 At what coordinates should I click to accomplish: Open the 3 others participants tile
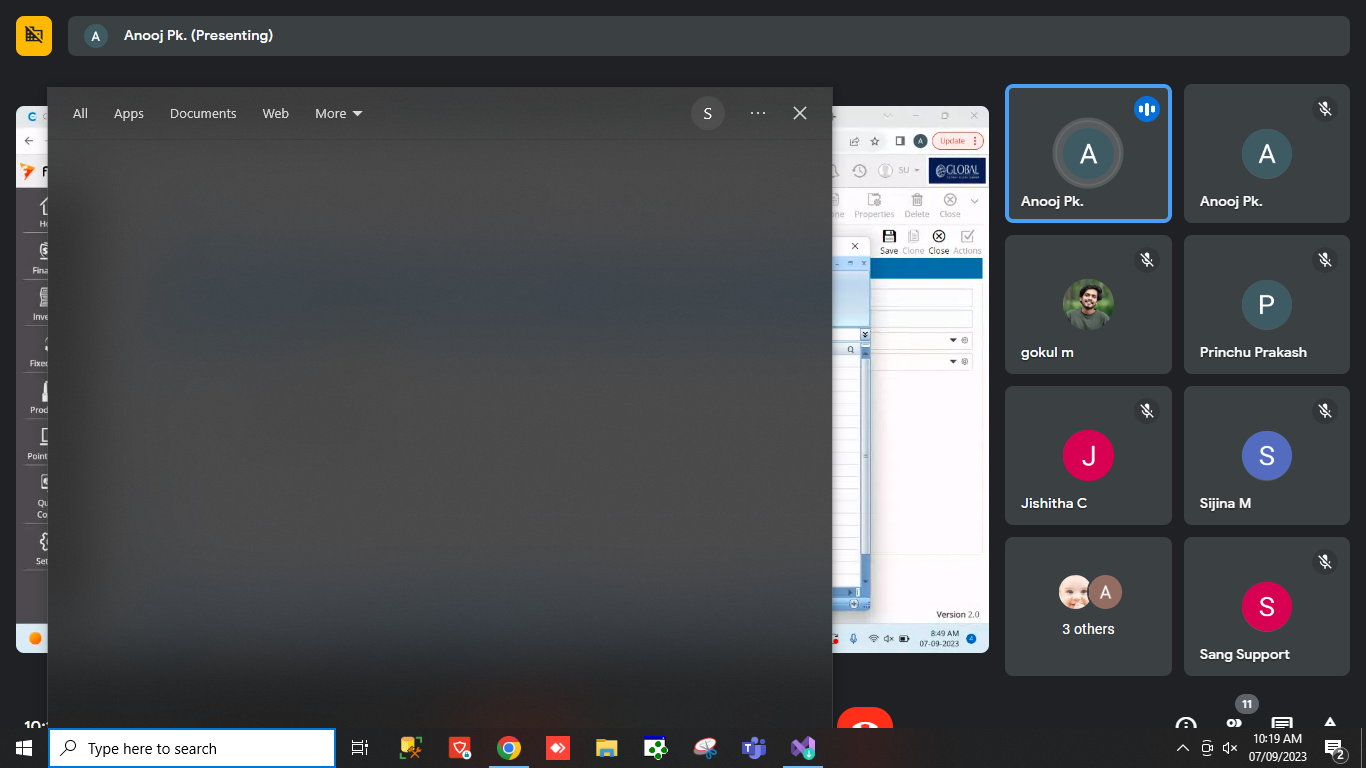pos(1088,606)
